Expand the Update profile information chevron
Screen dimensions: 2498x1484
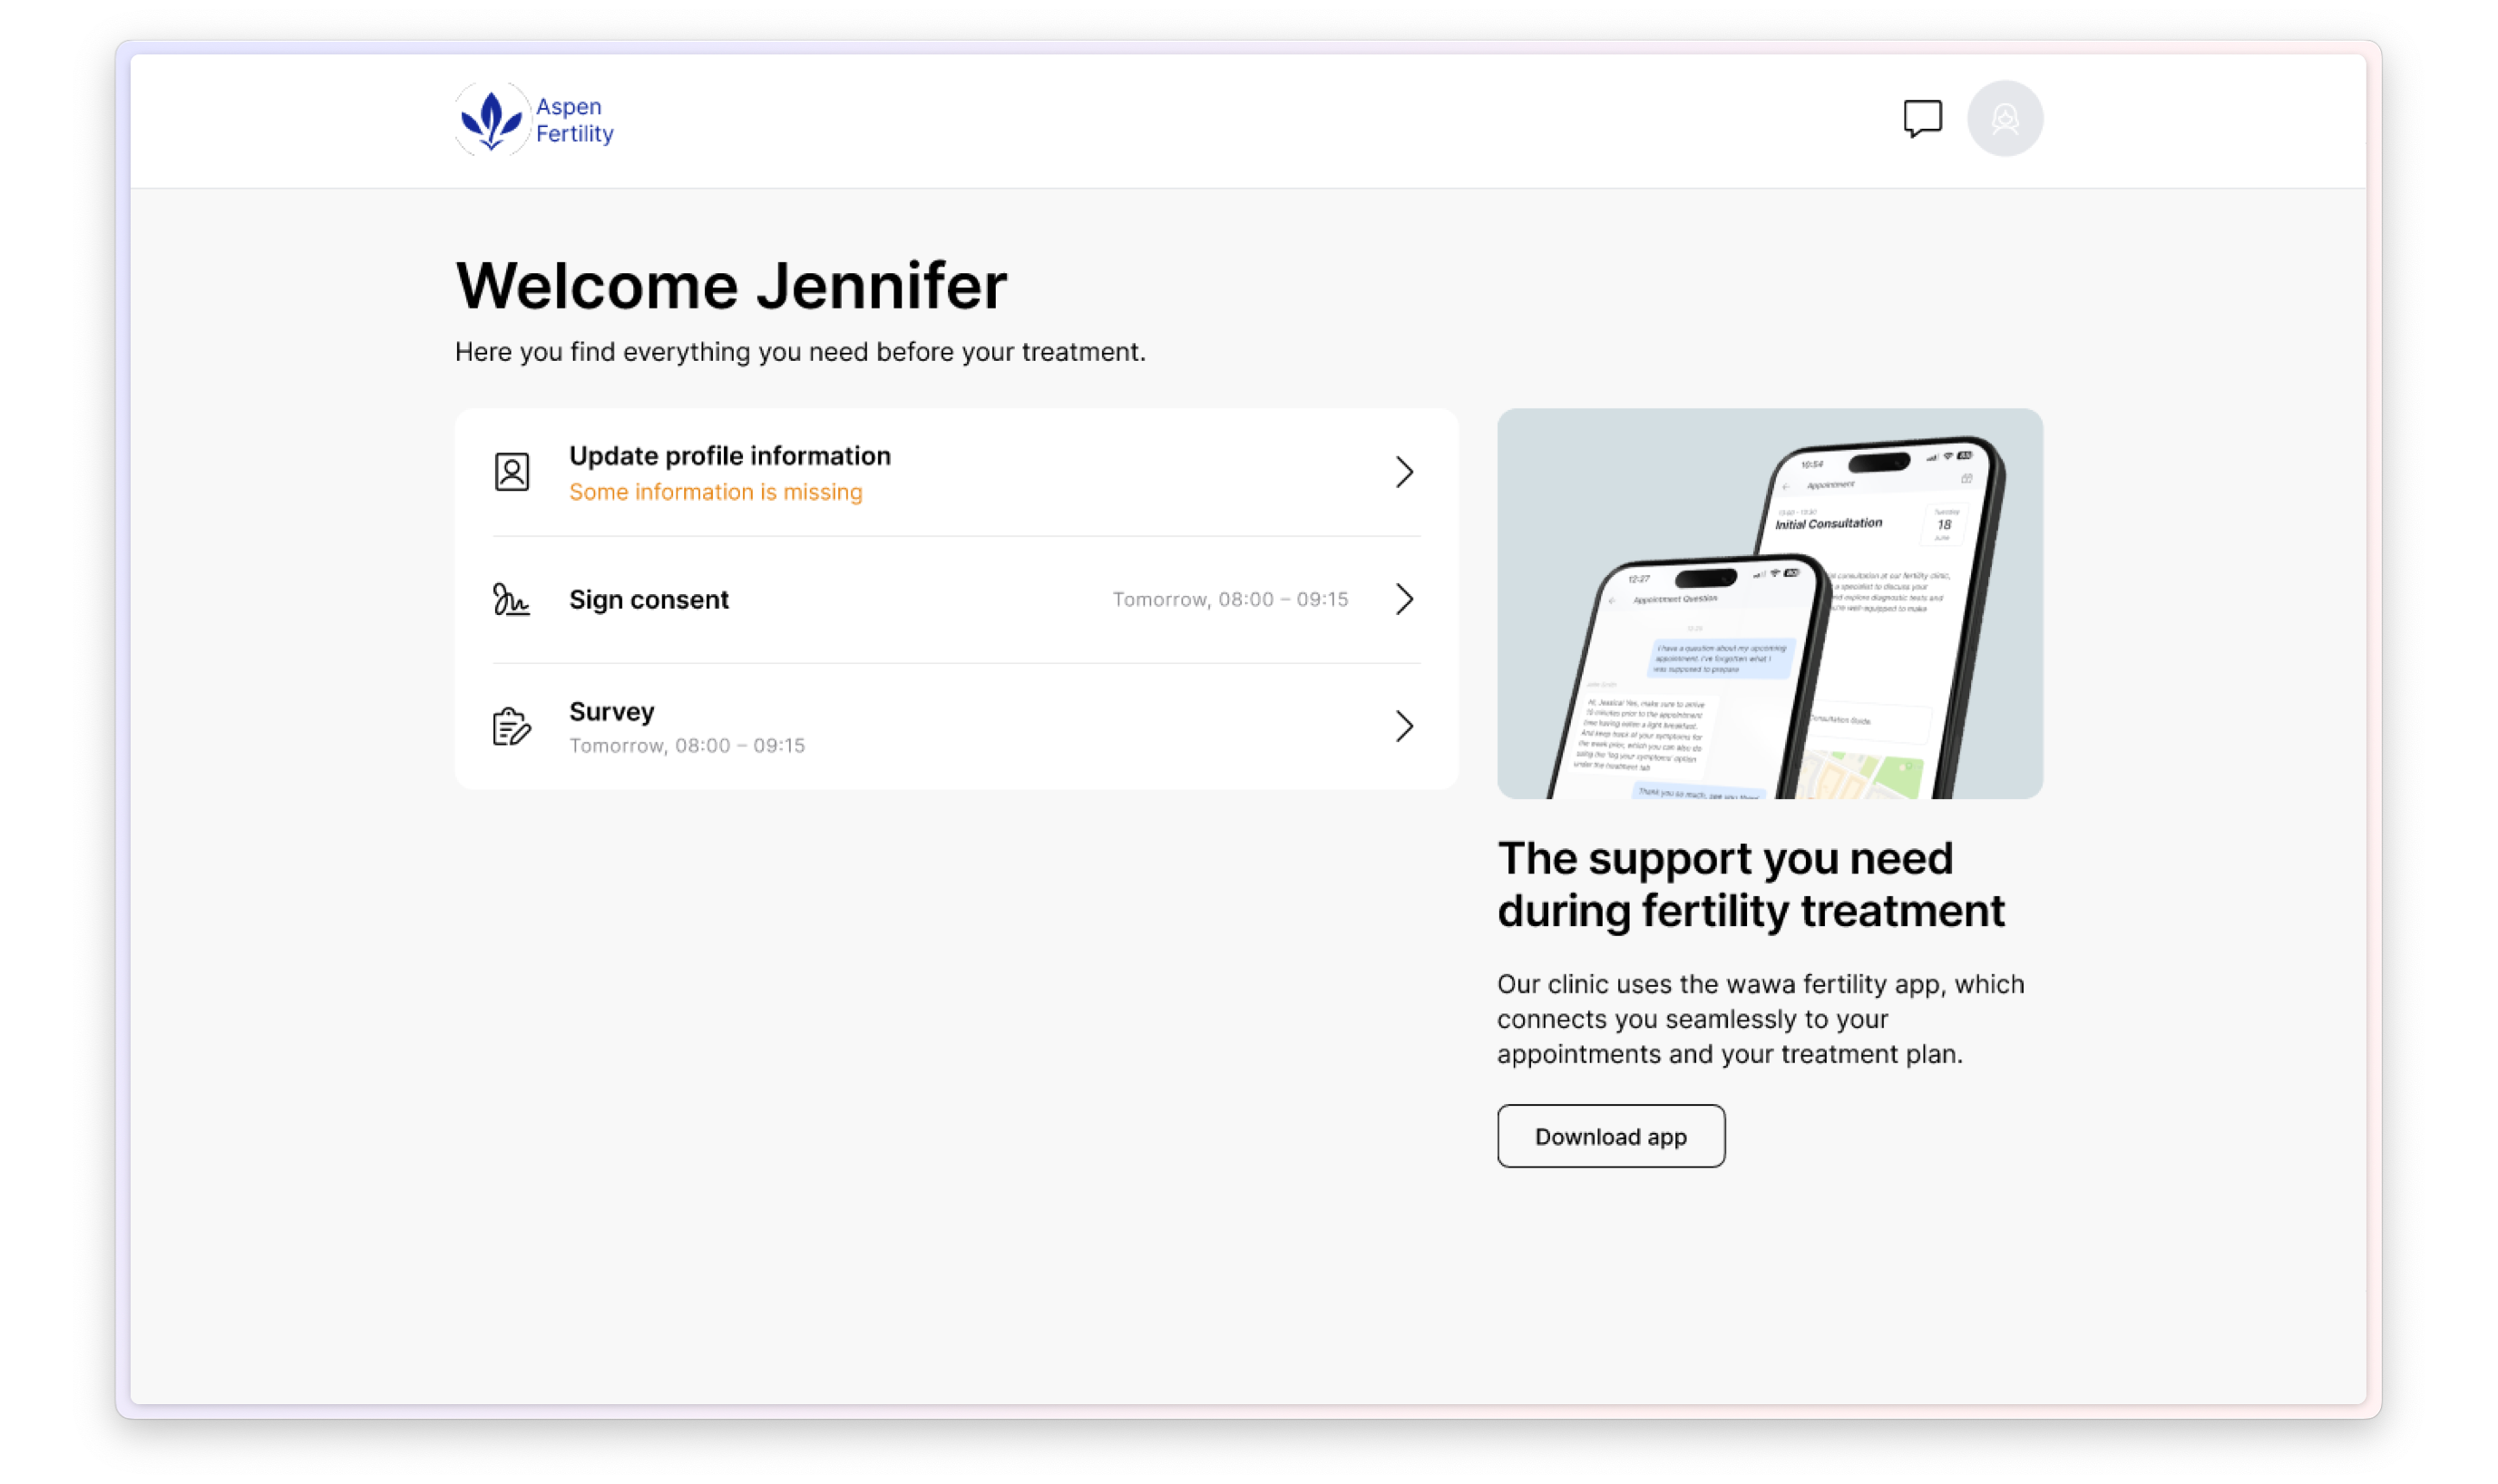click(x=1404, y=472)
